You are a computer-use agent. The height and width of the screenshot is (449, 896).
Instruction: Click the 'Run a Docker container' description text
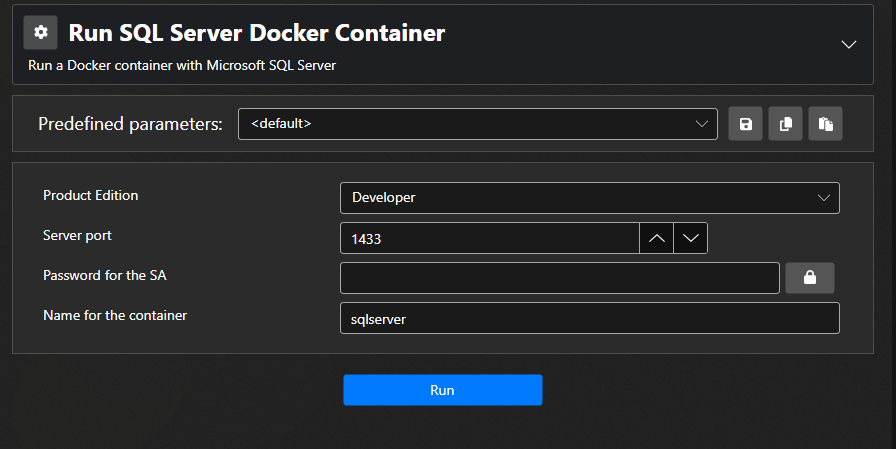pyautogui.click(x=182, y=65)
